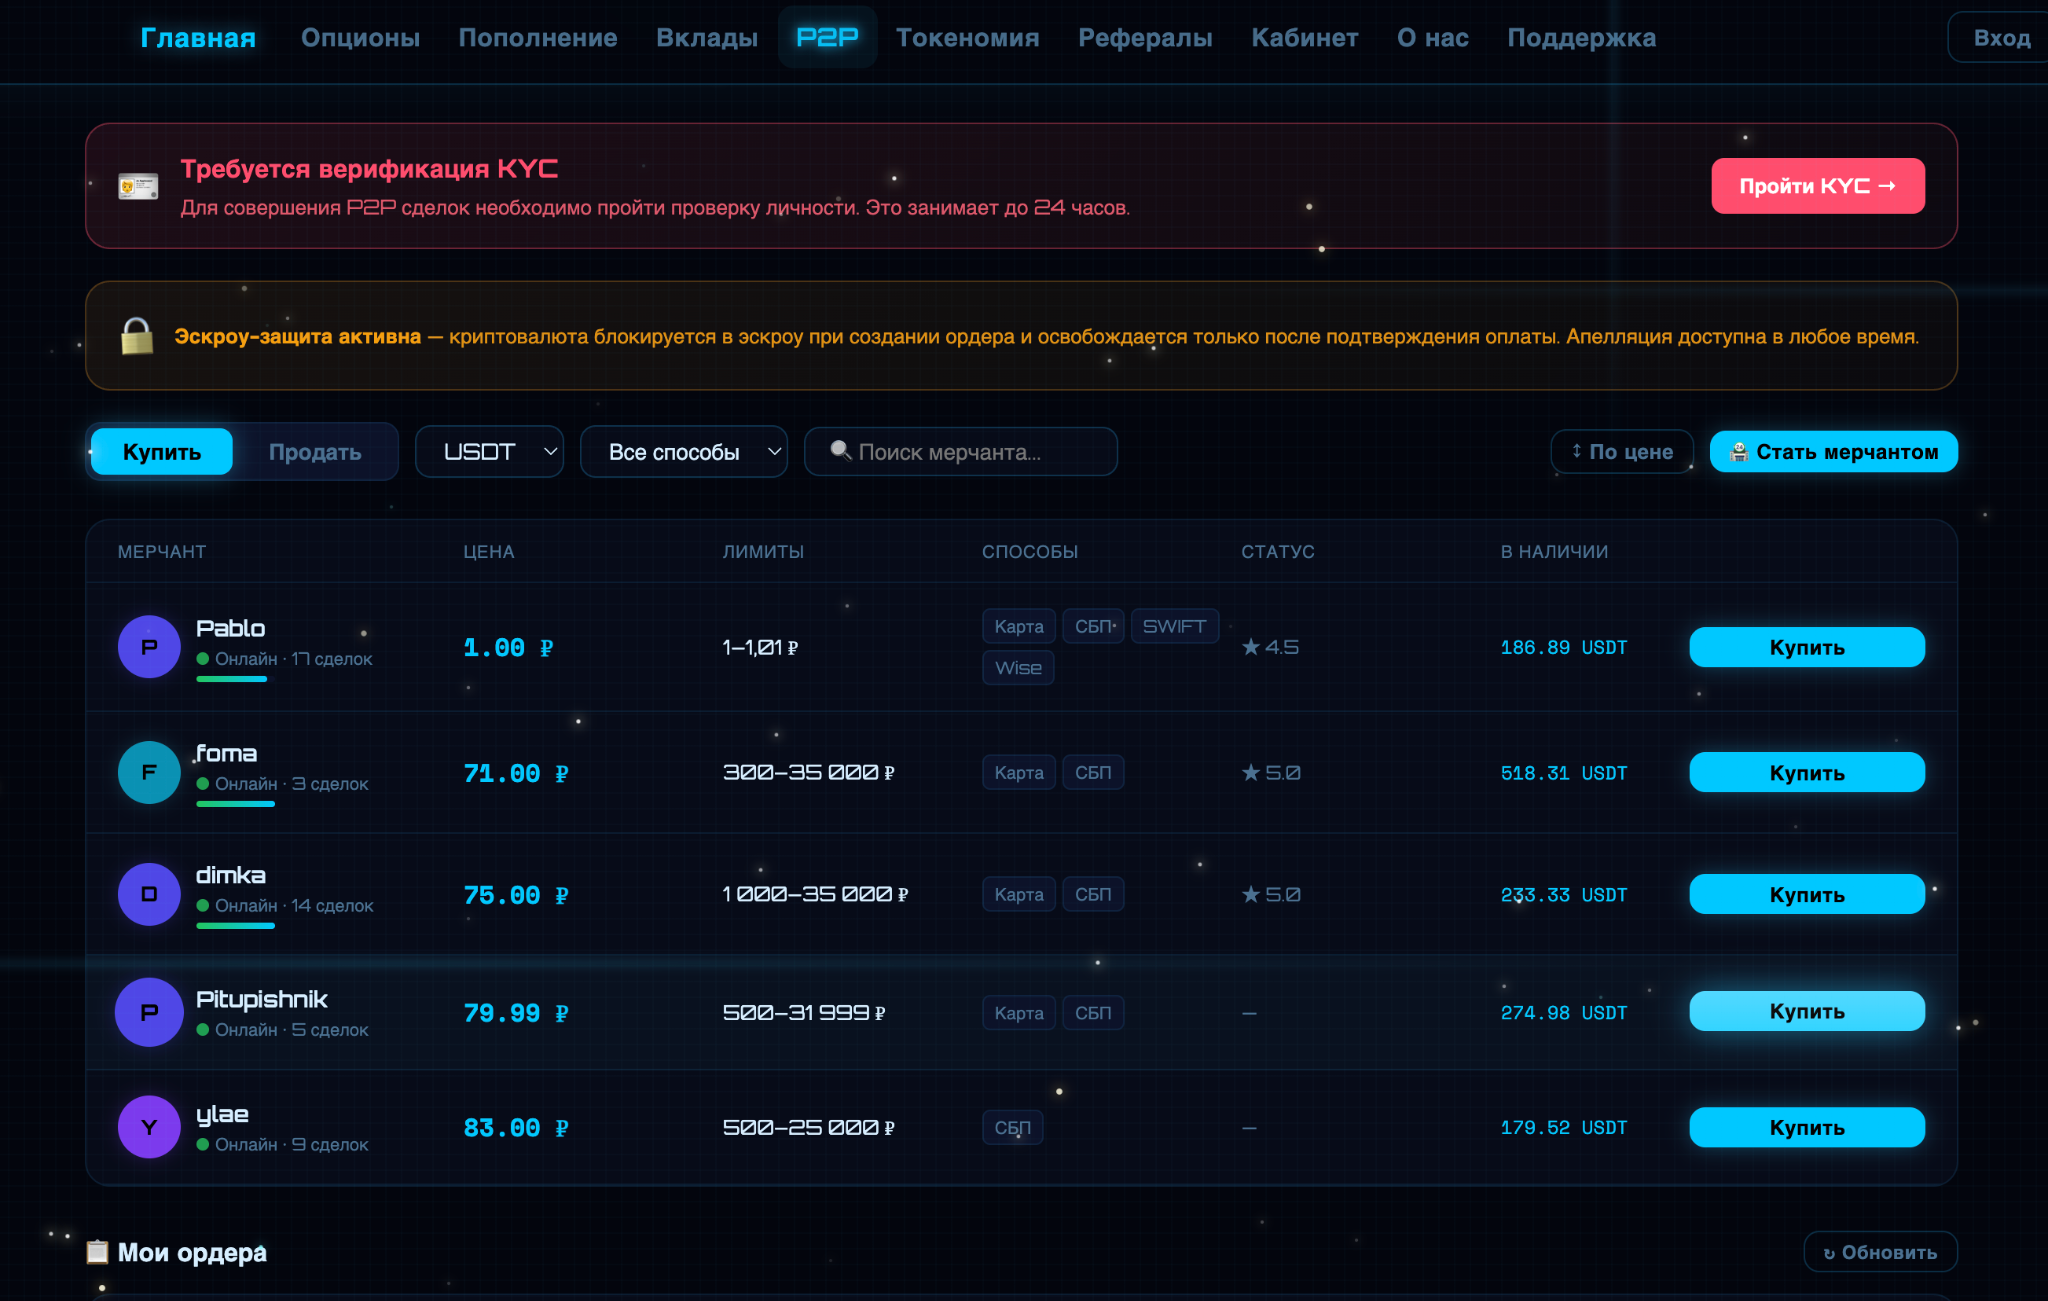Click foma's teal F avatar
The height and width of the screenshot is (1301, 2048).
pos(149,772)
